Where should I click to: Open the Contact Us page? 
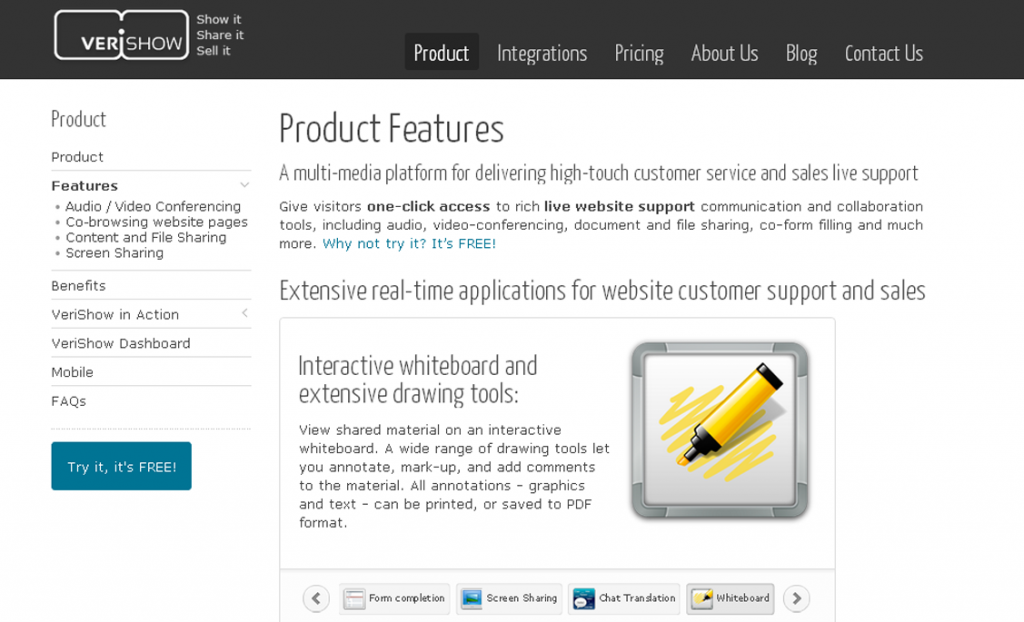point(884,53)
